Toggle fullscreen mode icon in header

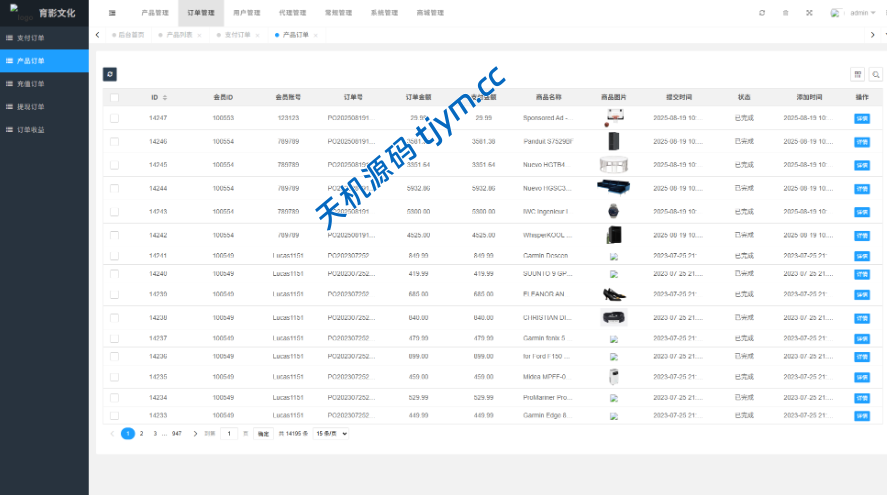pos(809,13)
